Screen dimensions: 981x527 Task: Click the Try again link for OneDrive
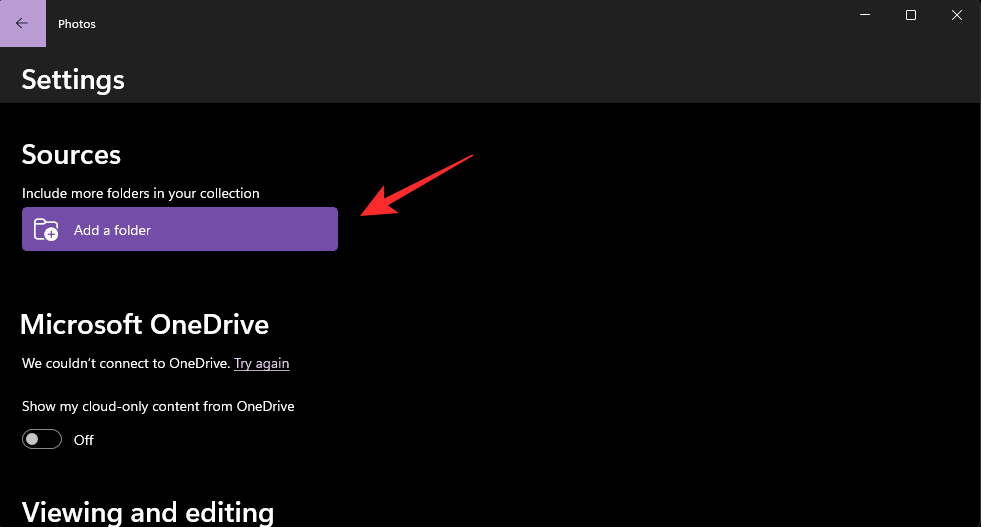click(262, 364)
